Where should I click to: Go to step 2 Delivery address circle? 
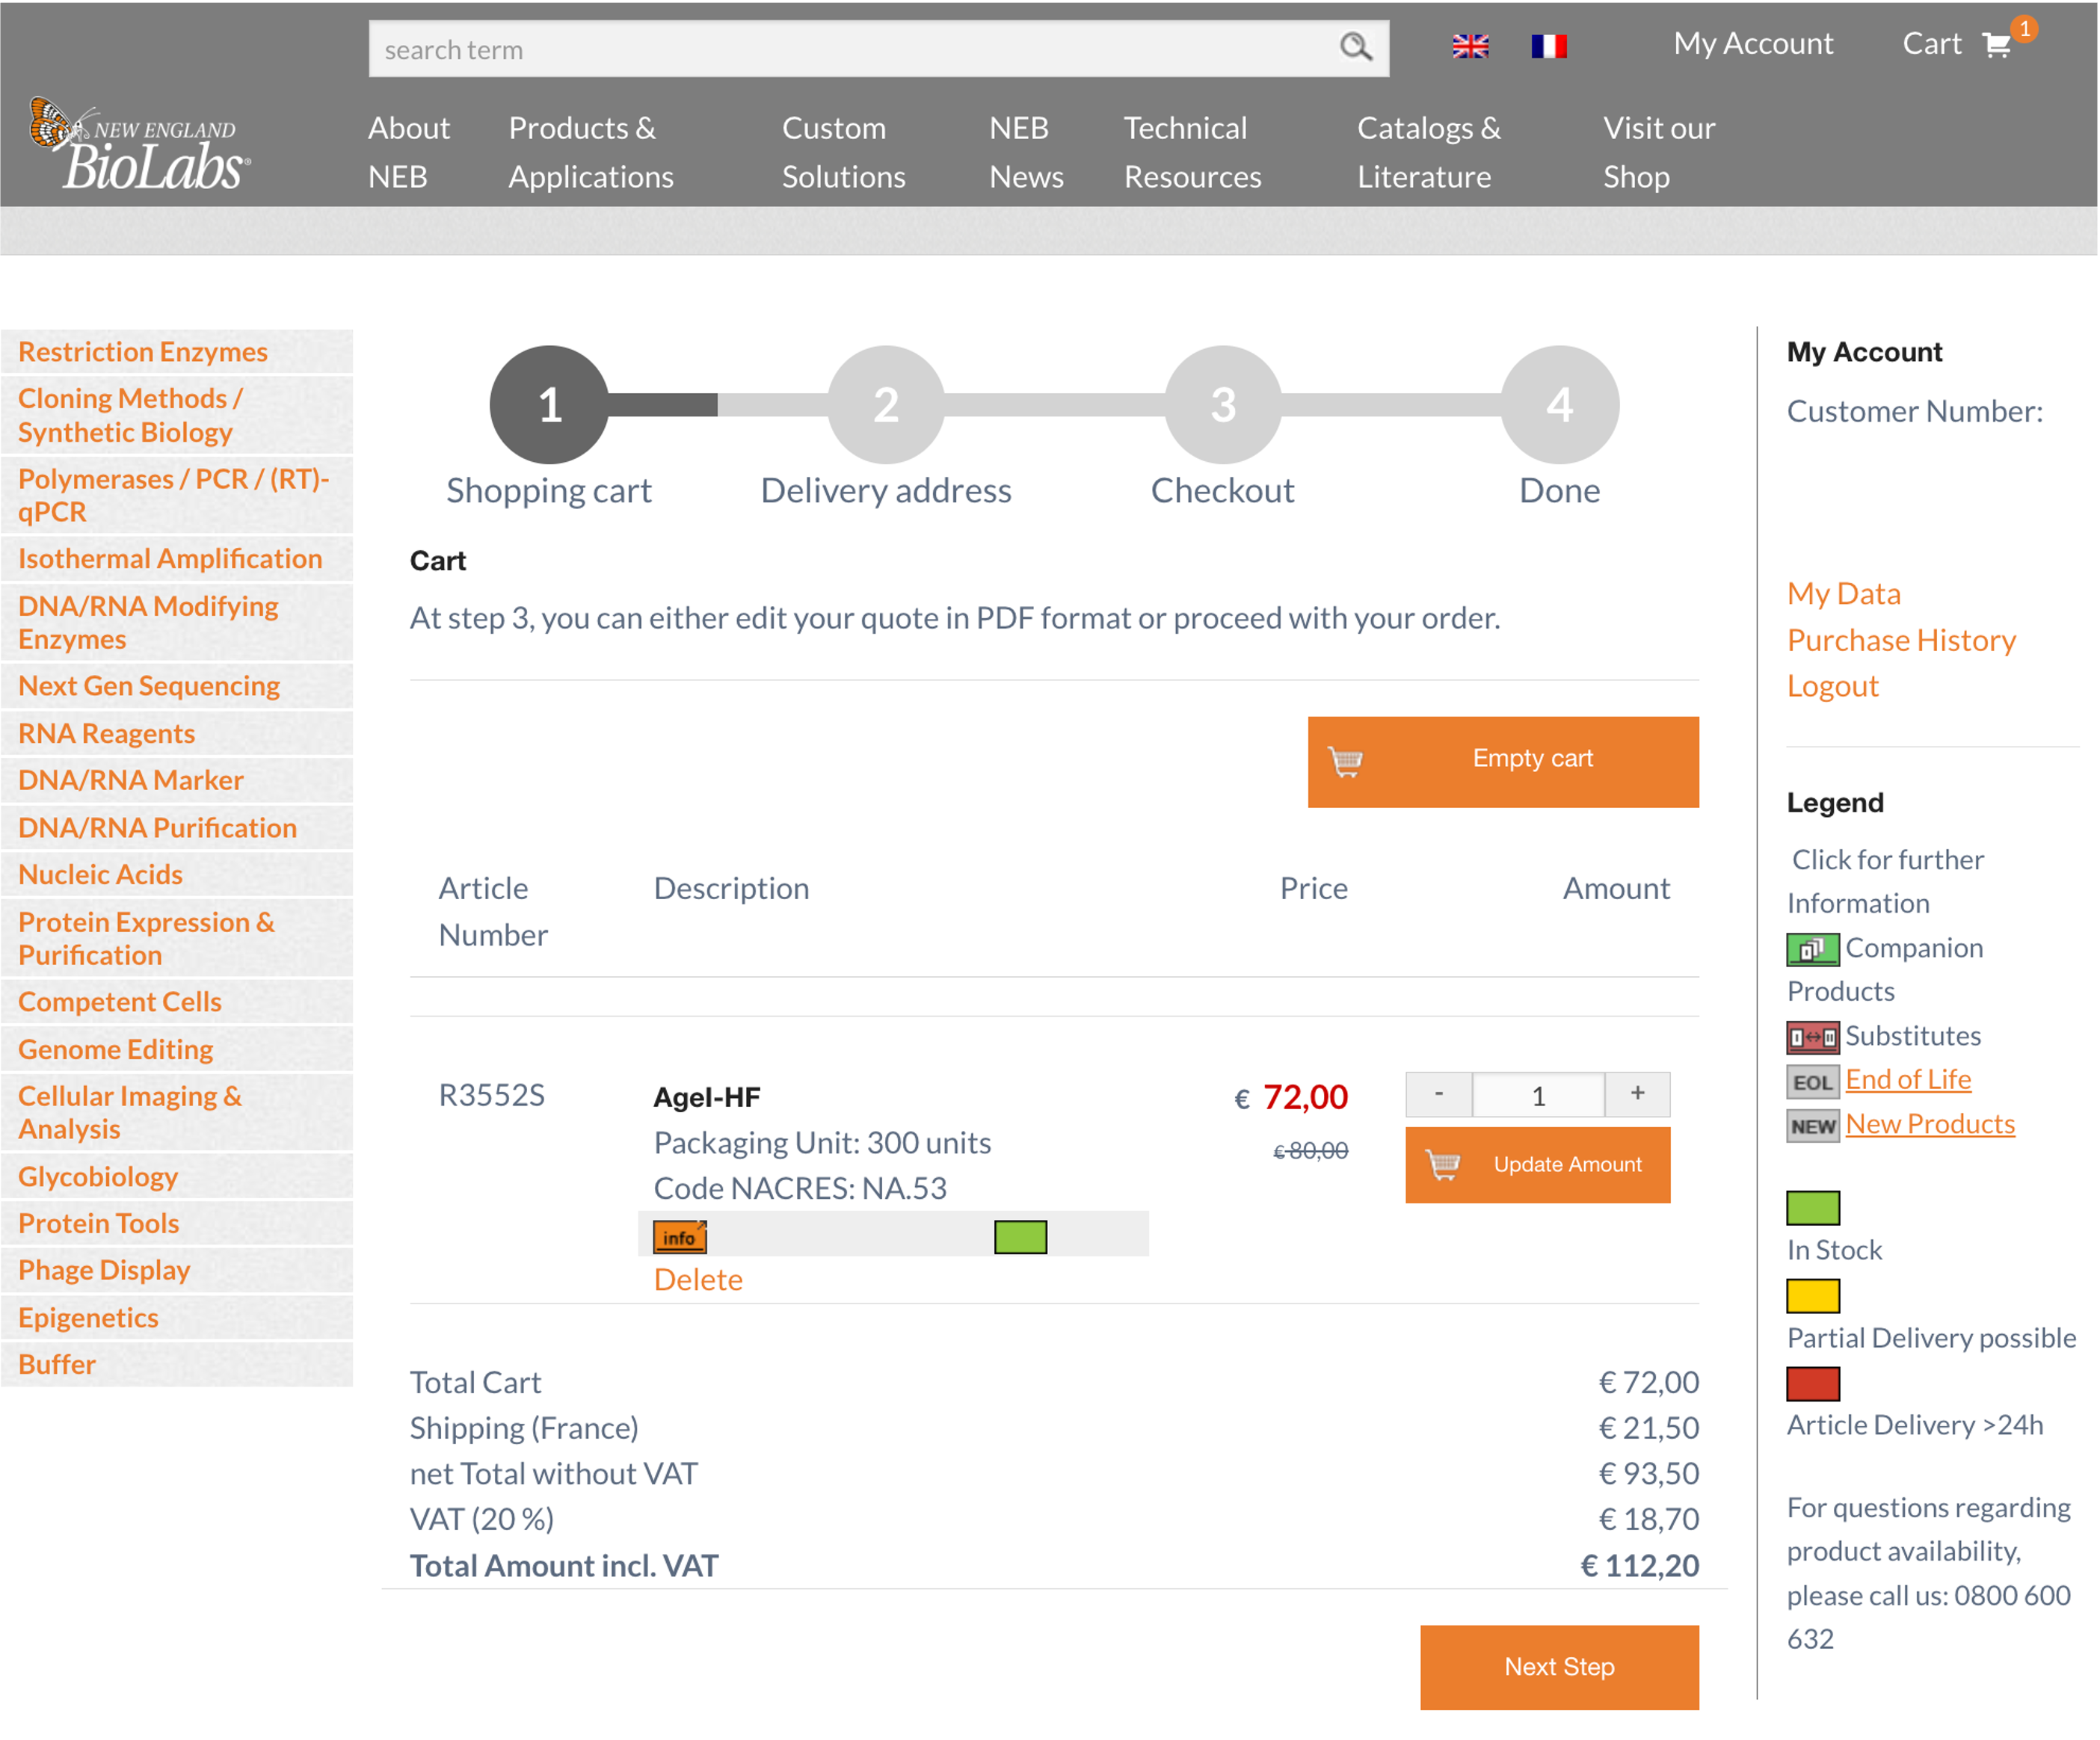tap(886, 404)
